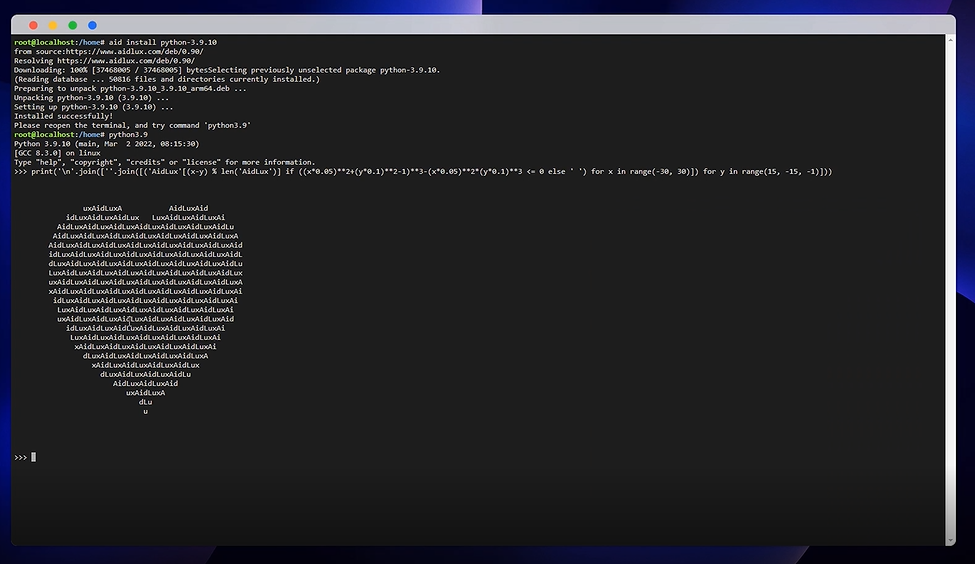Click the 'uxAidLuxA' row near heart bottom
This screenshot has width=975, height=564.
[x=146, y=393]
